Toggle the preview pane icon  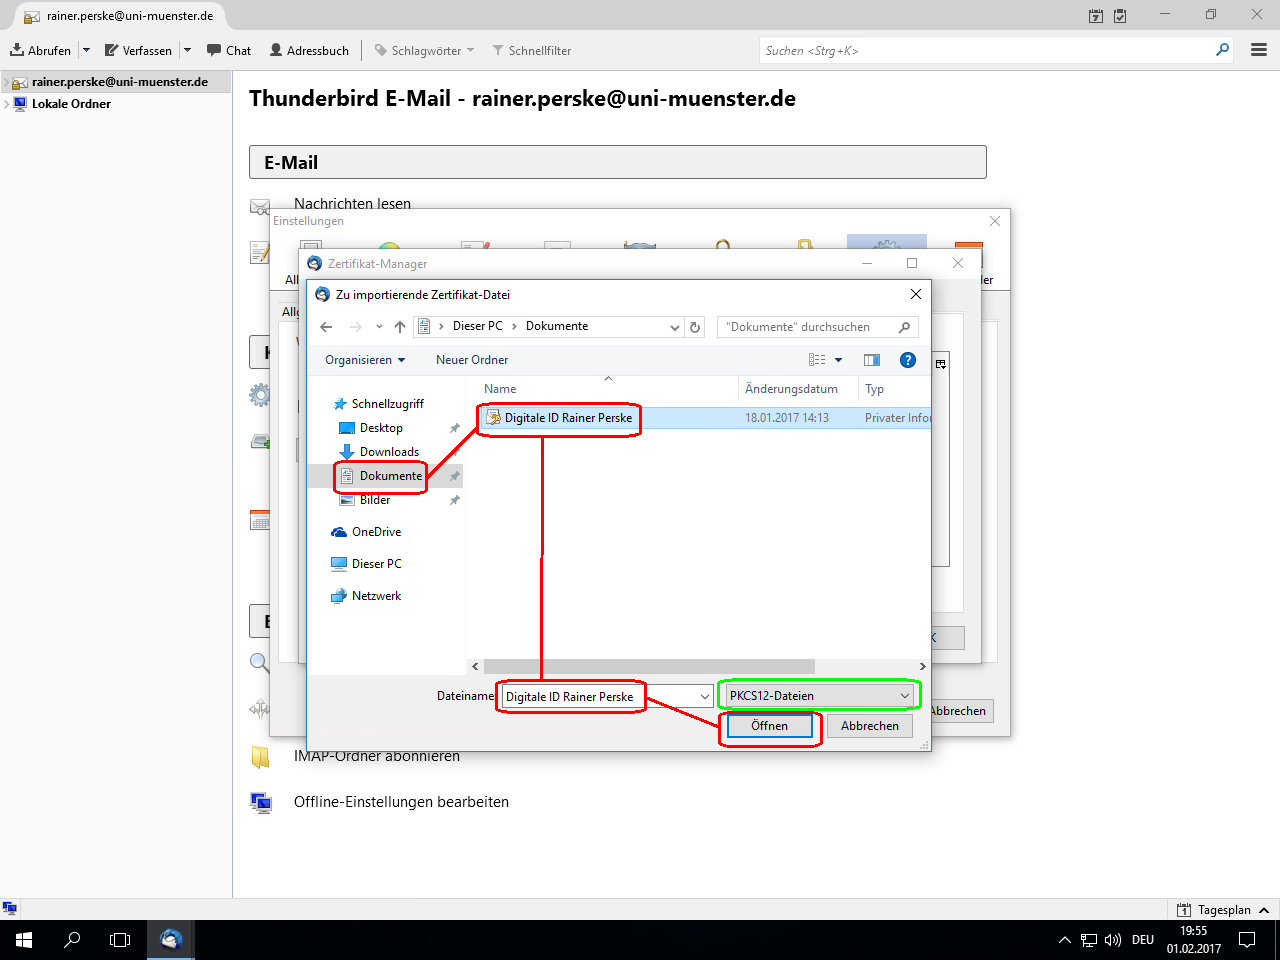click(x=871, y=360)
